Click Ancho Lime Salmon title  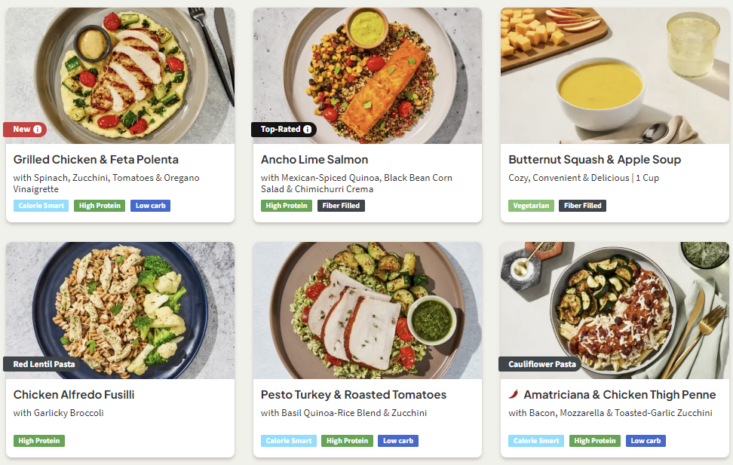[314, 160]
